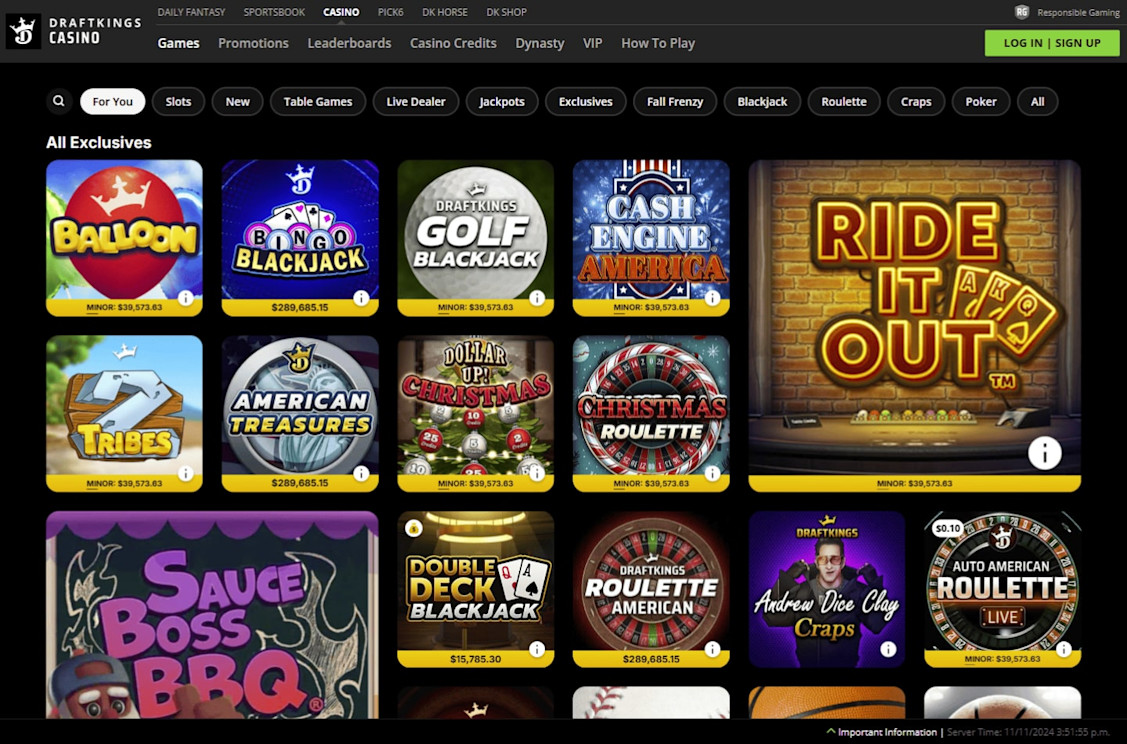Filter by Live Dealer chip
1127x744 pixels.
coord(415,101)
